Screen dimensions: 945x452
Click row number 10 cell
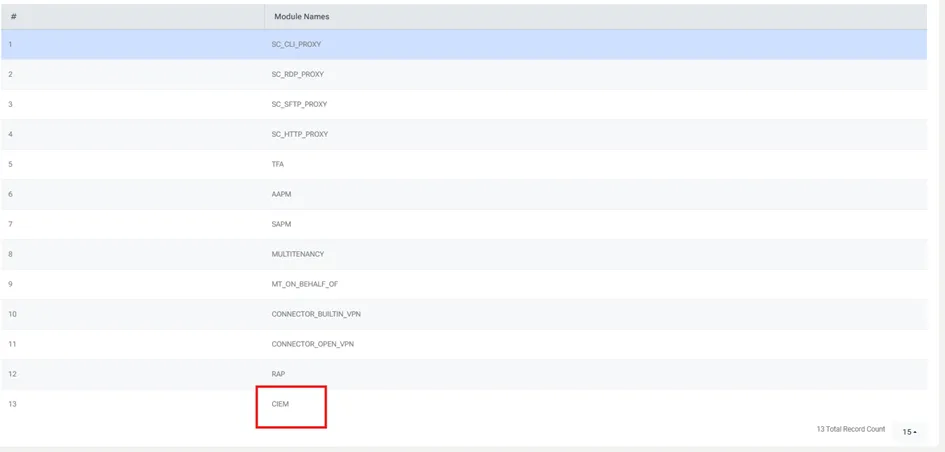click(133, 314)
